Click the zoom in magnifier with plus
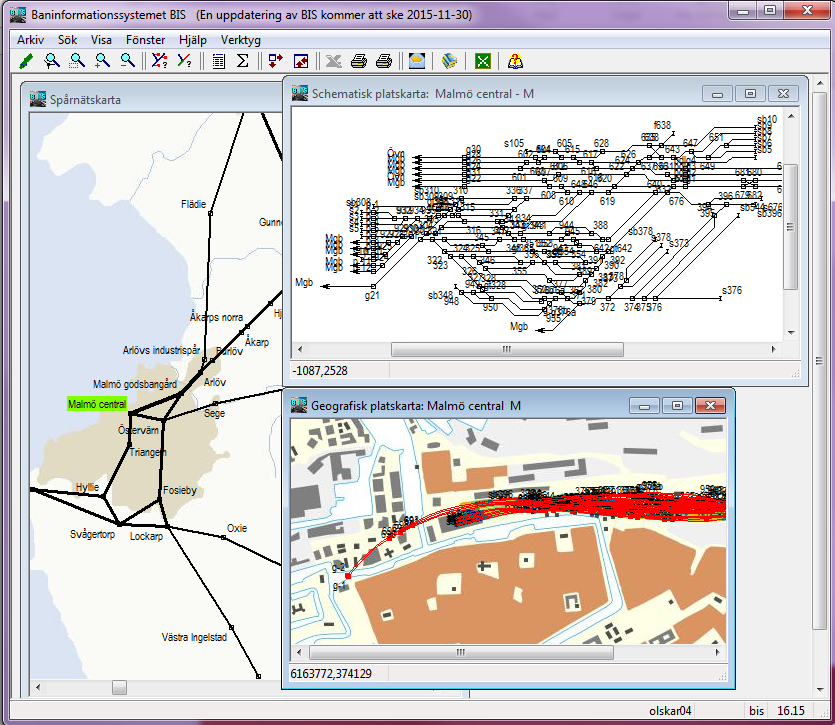835x725 pixels. pyautogui.click(x=102, y=61)
